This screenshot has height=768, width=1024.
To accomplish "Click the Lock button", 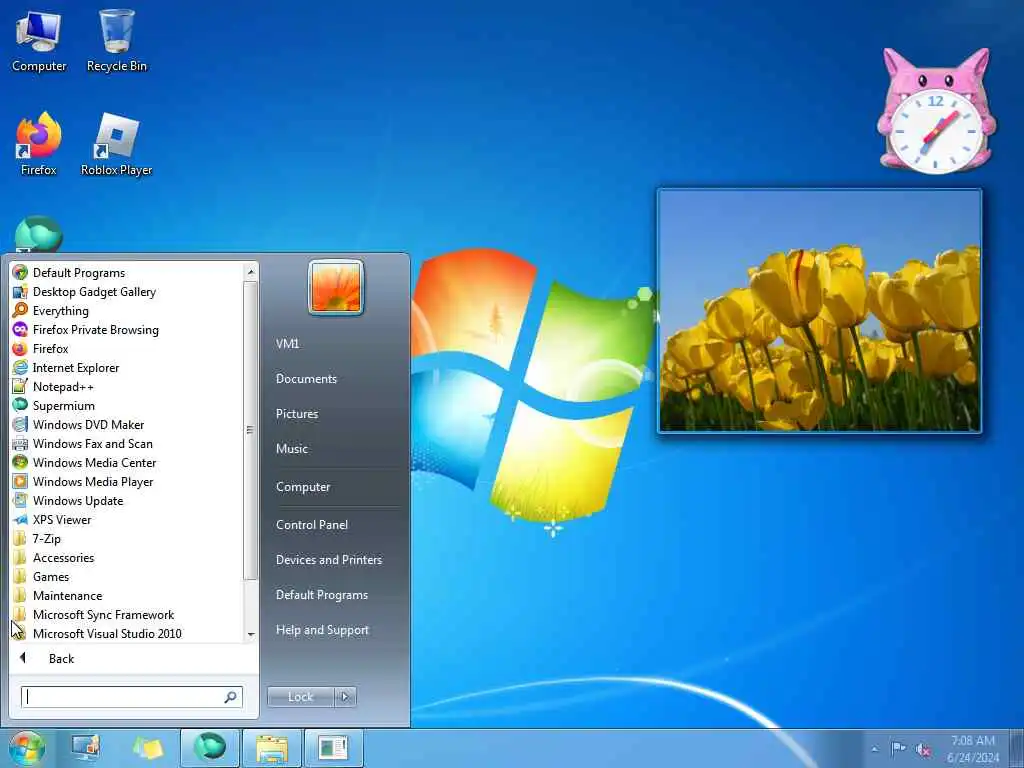I will click(x=300, y=697).
